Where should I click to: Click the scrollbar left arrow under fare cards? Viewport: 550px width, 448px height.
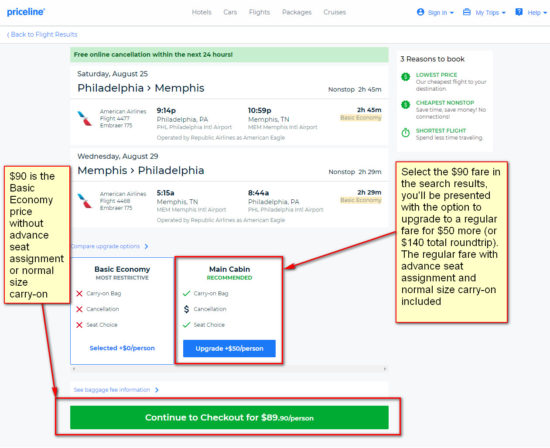coord(73,369)
